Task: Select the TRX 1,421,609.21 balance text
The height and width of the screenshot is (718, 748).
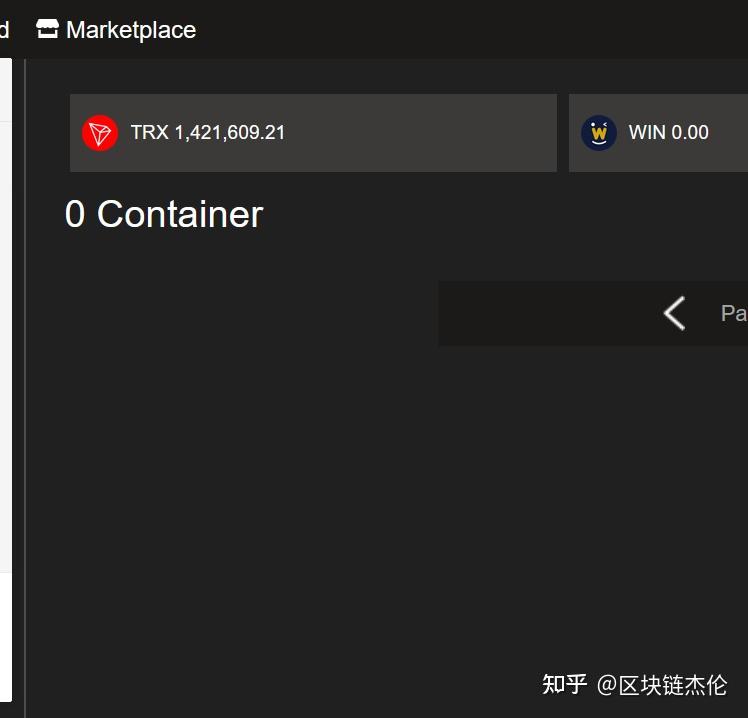Action: coord(208,133)
